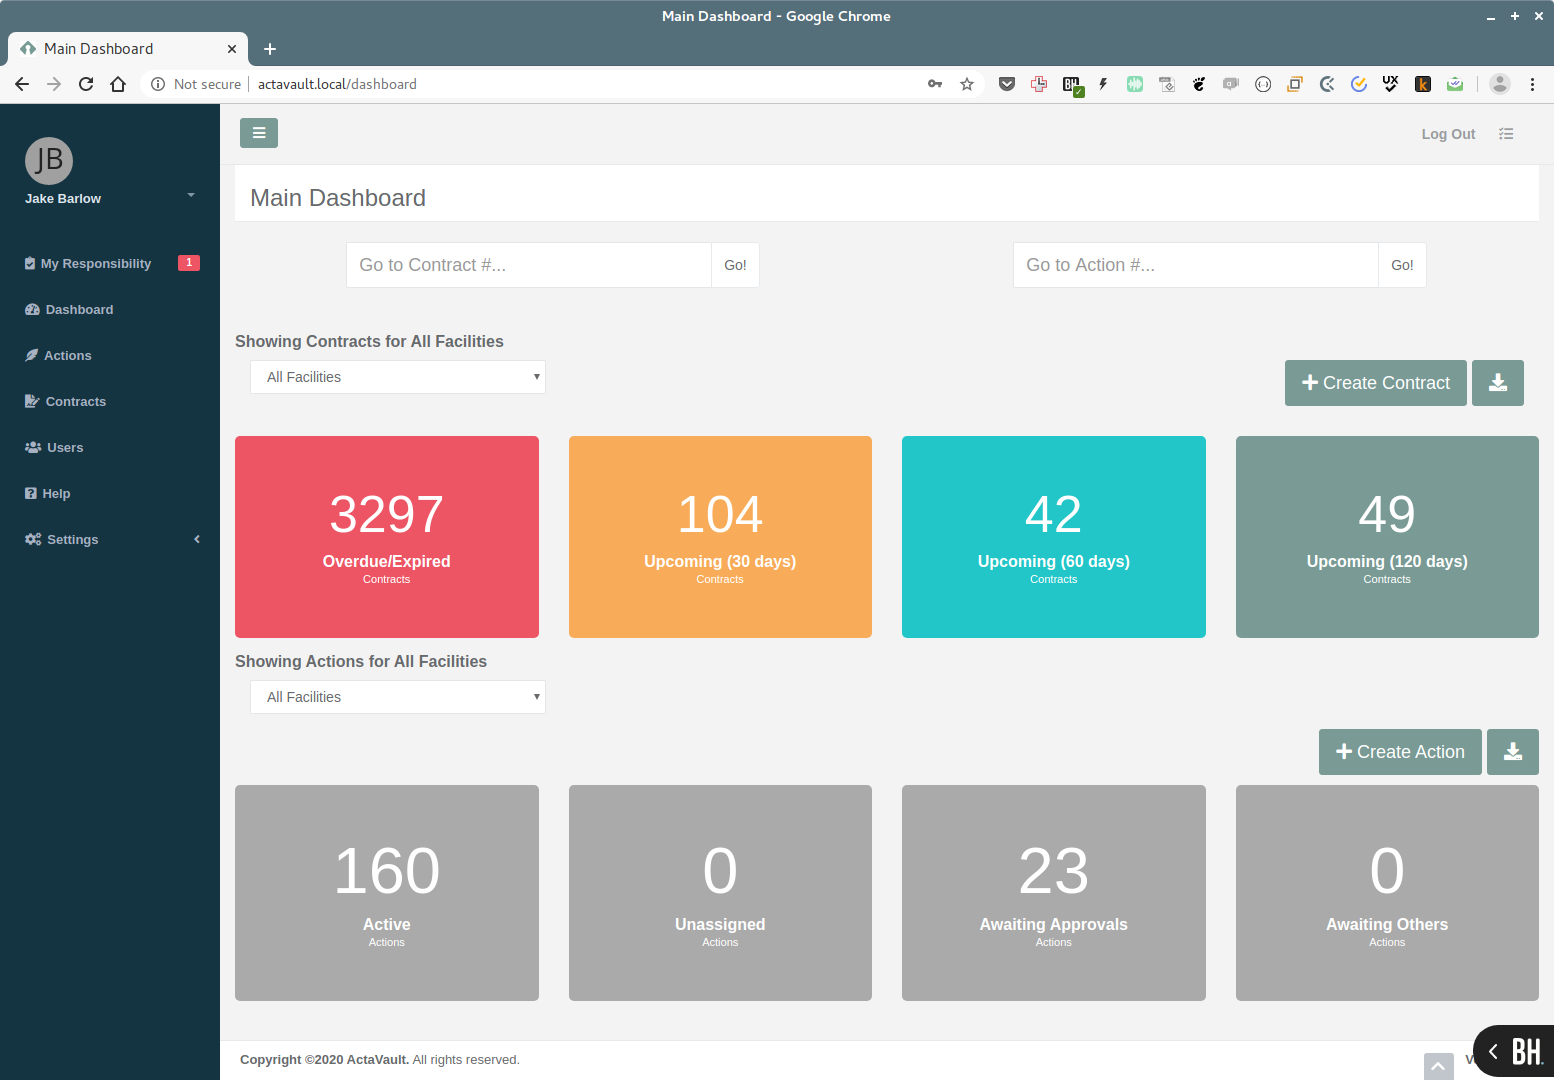1554x1080 pixels.
Task: Go to Actions in the sidebar
Action: tap(58, 356)
